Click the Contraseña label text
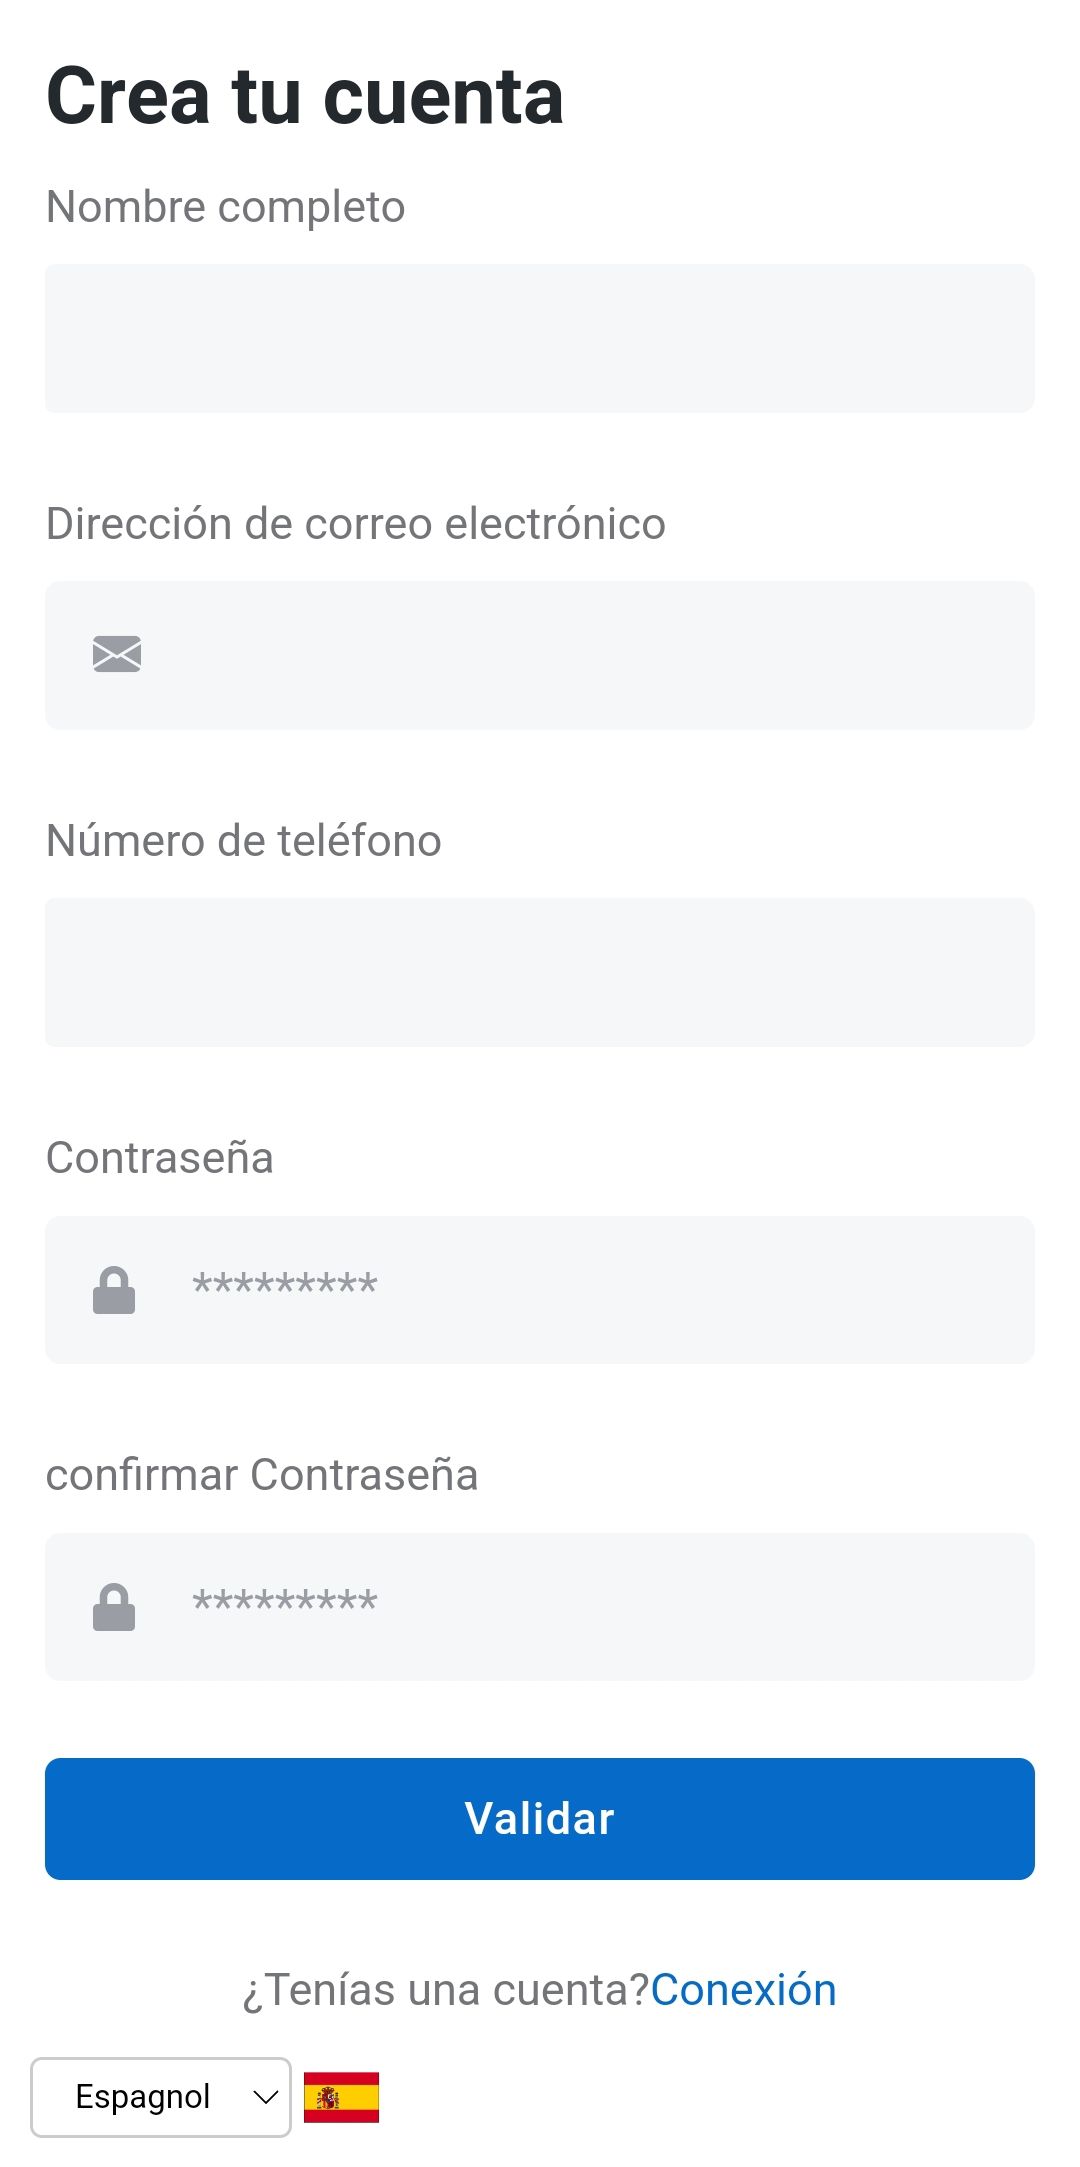 coord(160,1158)
